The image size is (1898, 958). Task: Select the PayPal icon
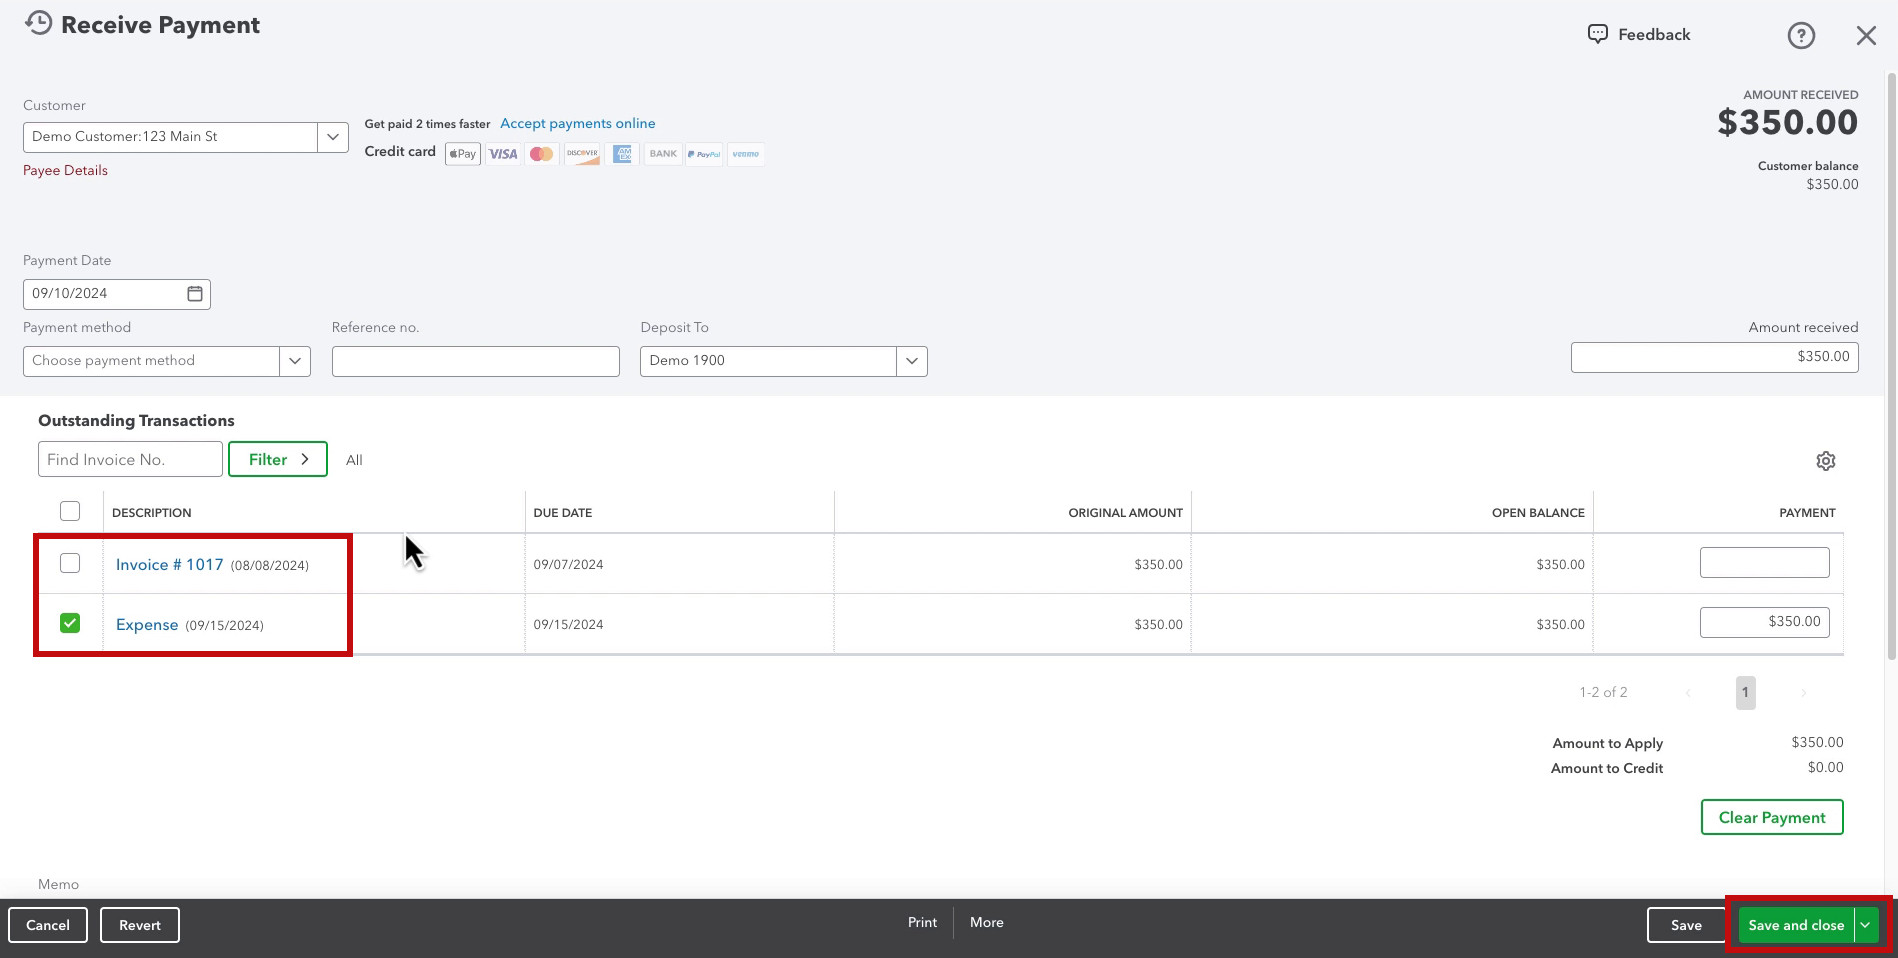click(x=704, y=154)
